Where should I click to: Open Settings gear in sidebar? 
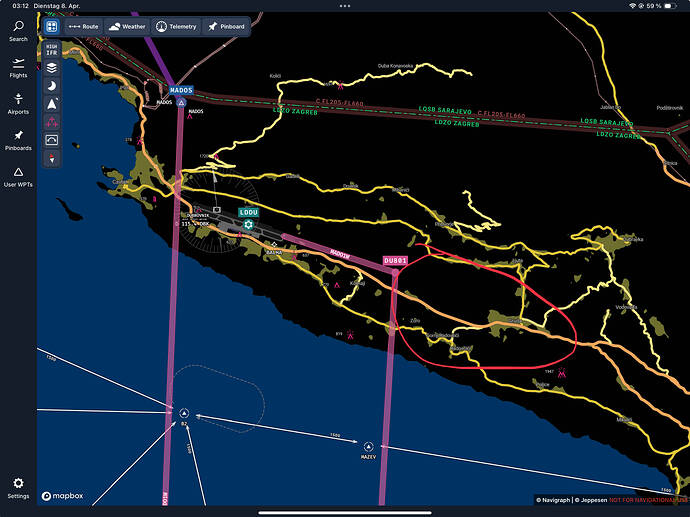pyautogui.click(x=18, y=488)
